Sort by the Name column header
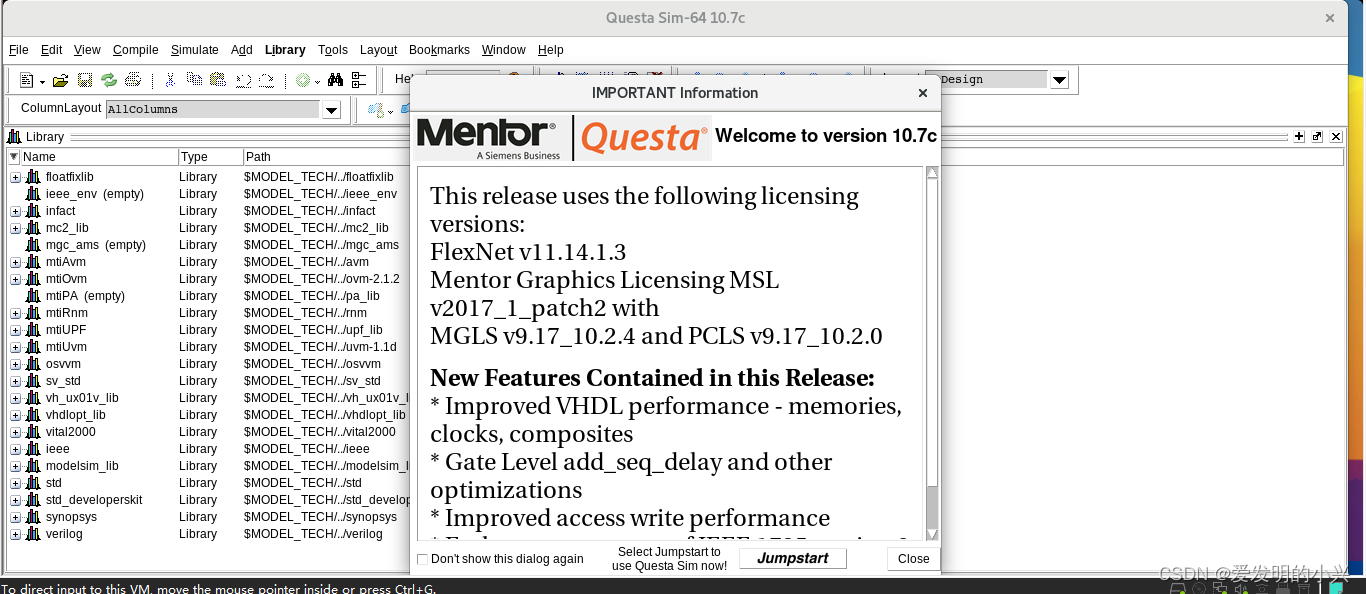 pos(99,157)
